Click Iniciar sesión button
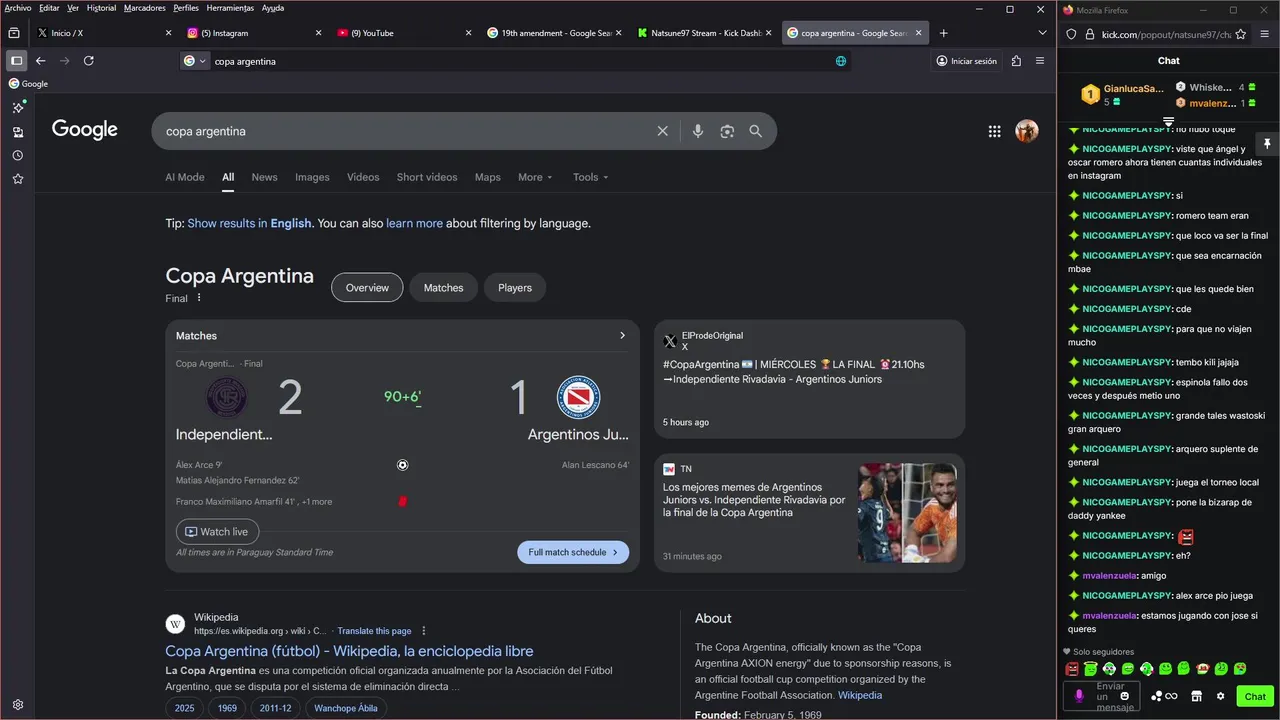 [966, 61]
